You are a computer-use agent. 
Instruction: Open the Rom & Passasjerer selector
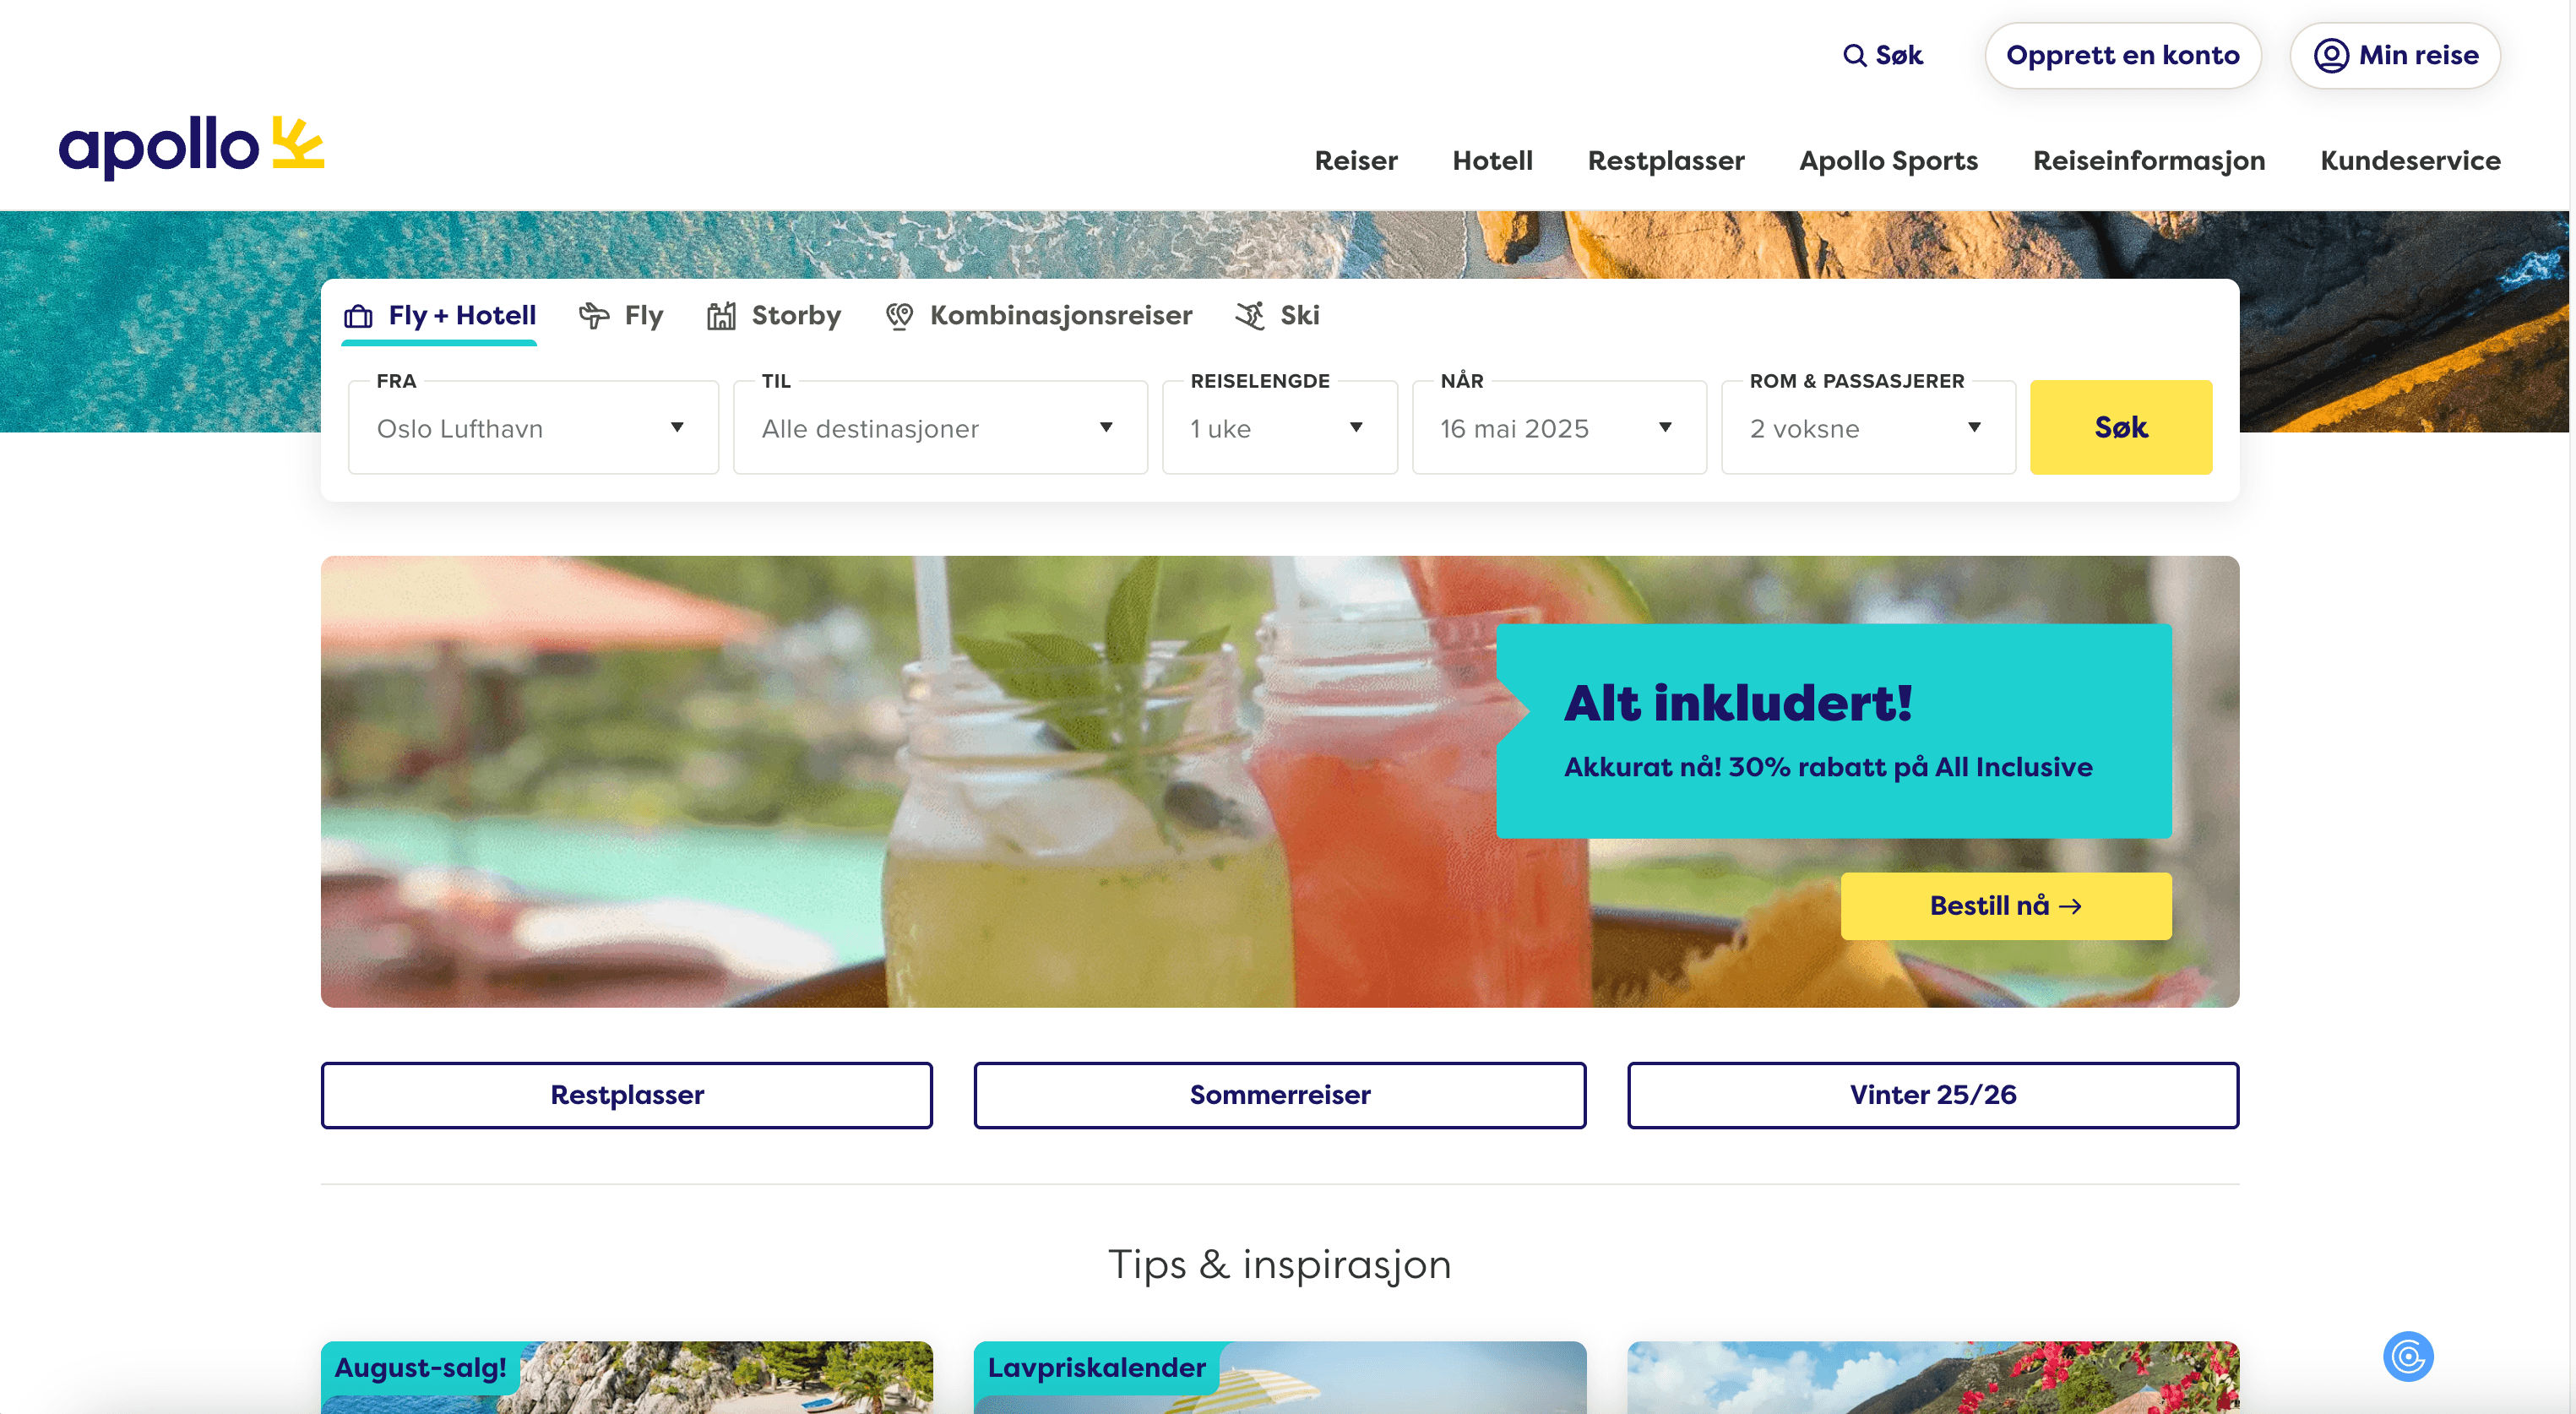[1866, 428]
